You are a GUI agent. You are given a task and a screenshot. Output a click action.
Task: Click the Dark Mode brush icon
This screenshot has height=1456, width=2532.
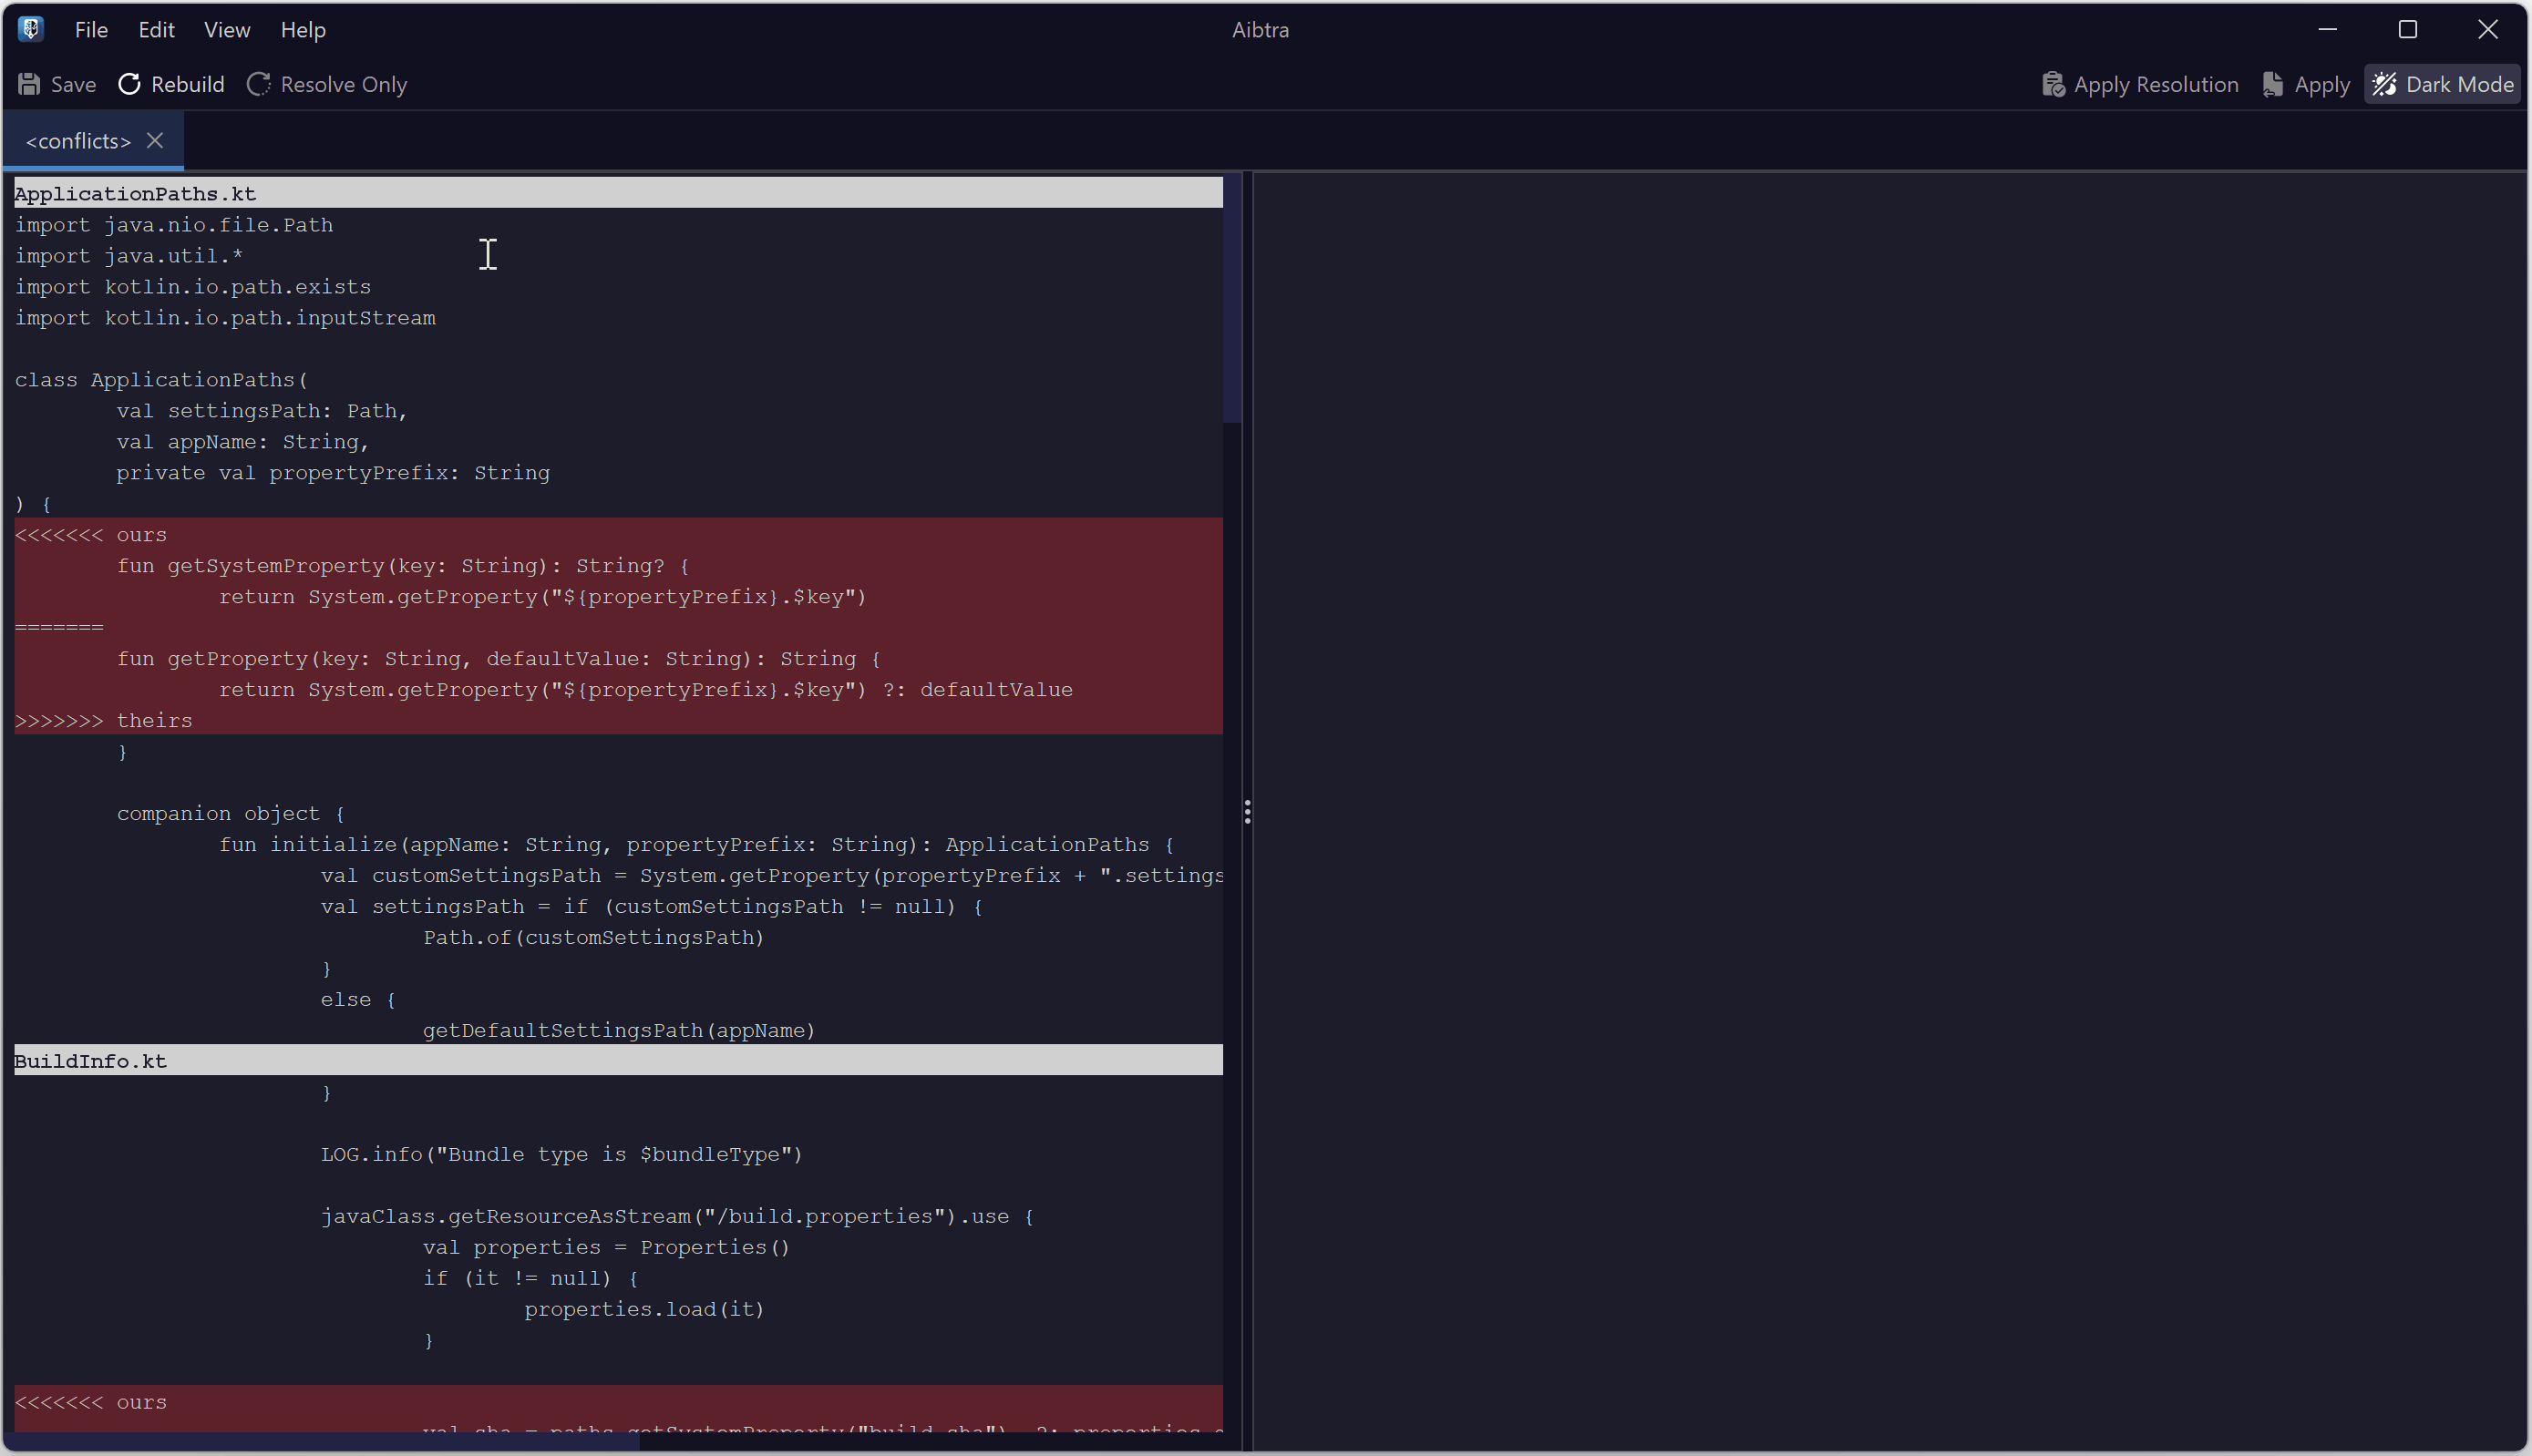point(2386,84)
